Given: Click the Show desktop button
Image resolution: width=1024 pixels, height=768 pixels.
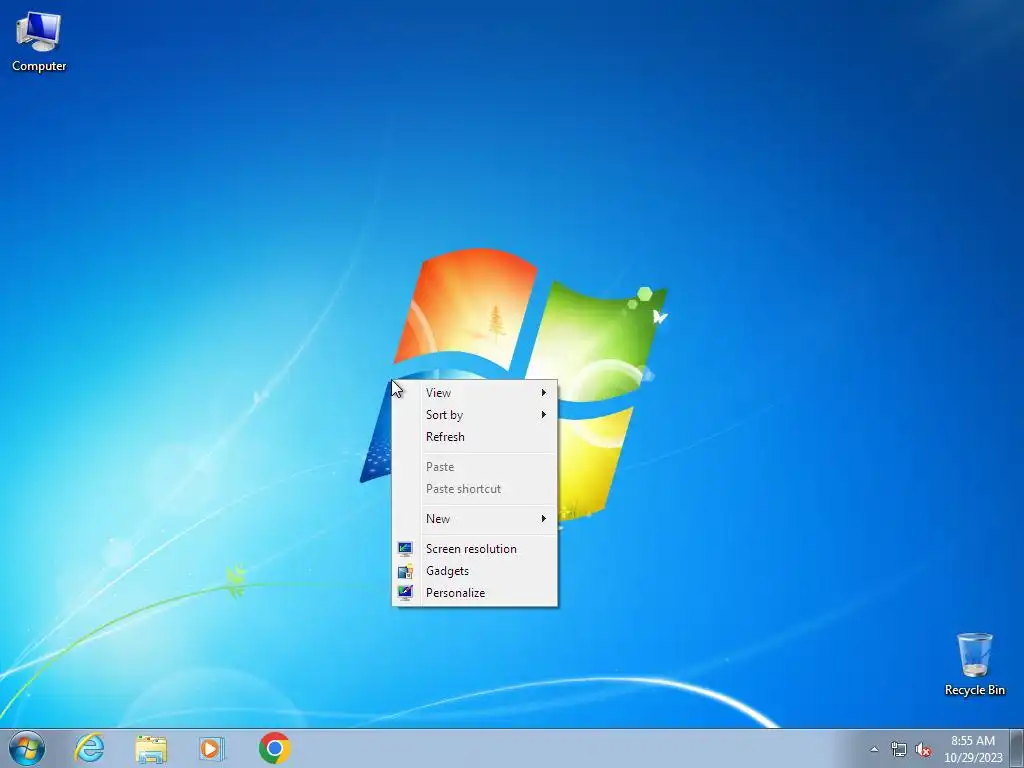Looking at the screenshot, I should [x=1017, y=748].
